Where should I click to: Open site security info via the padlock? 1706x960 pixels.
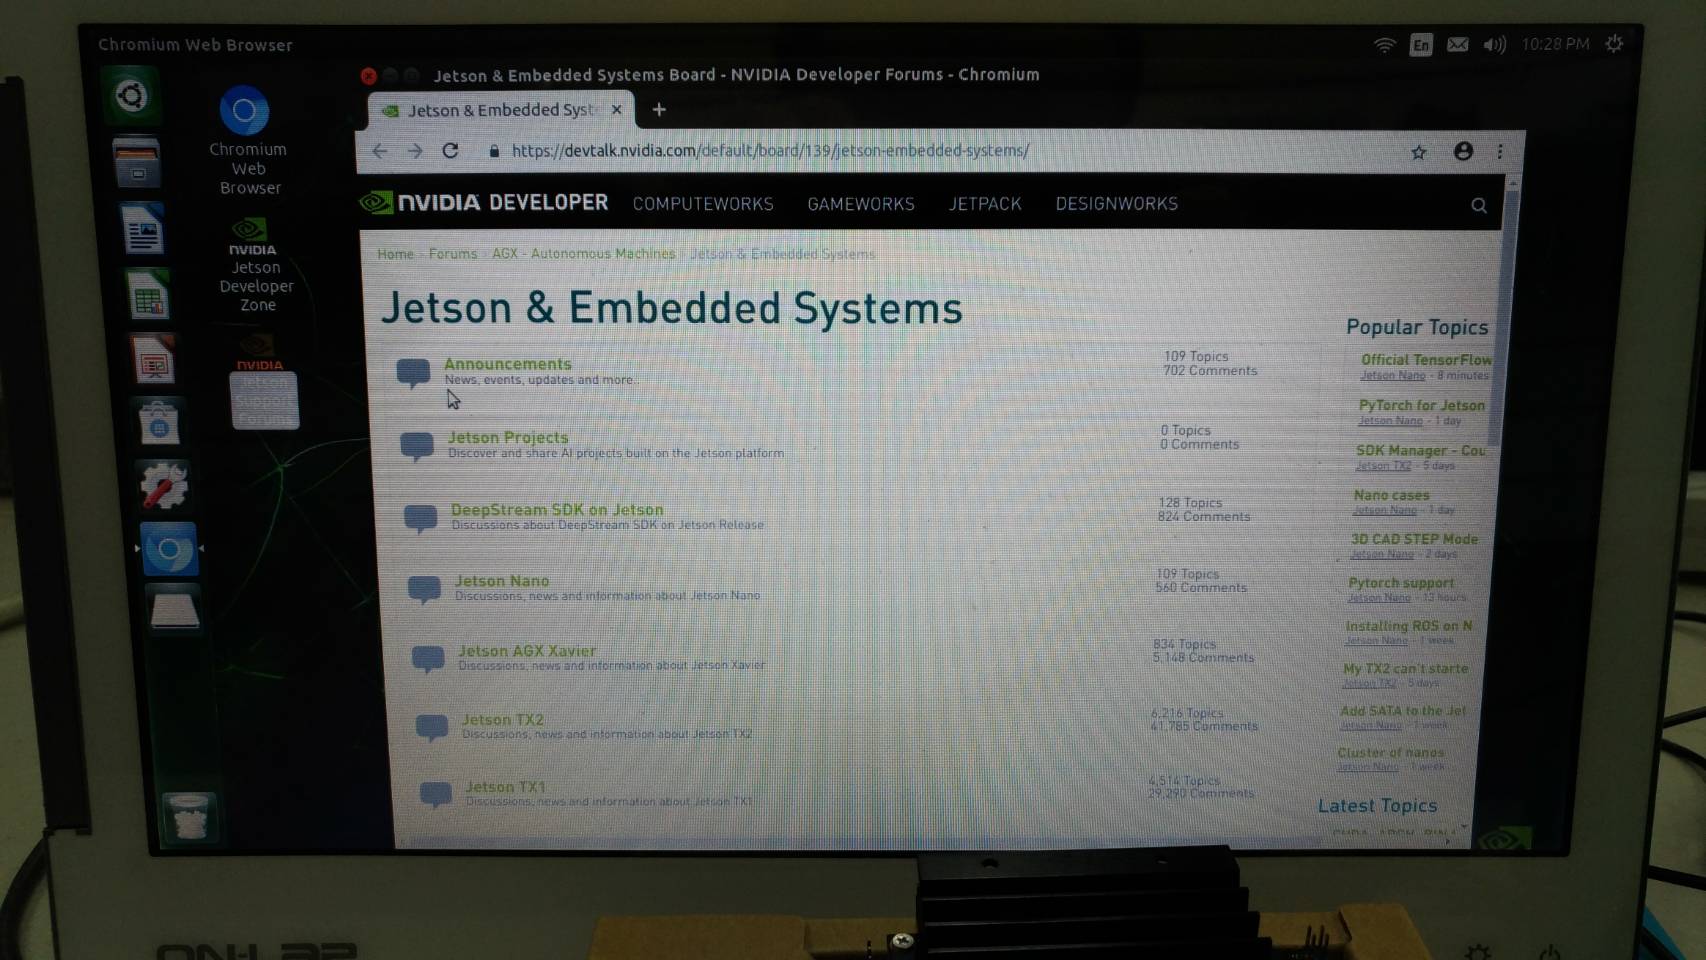493,151
